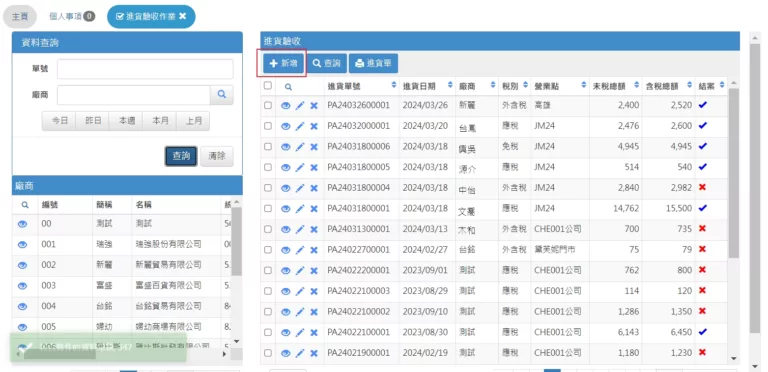Check row PA24031800005 checkbox

(x=267, y=167)
